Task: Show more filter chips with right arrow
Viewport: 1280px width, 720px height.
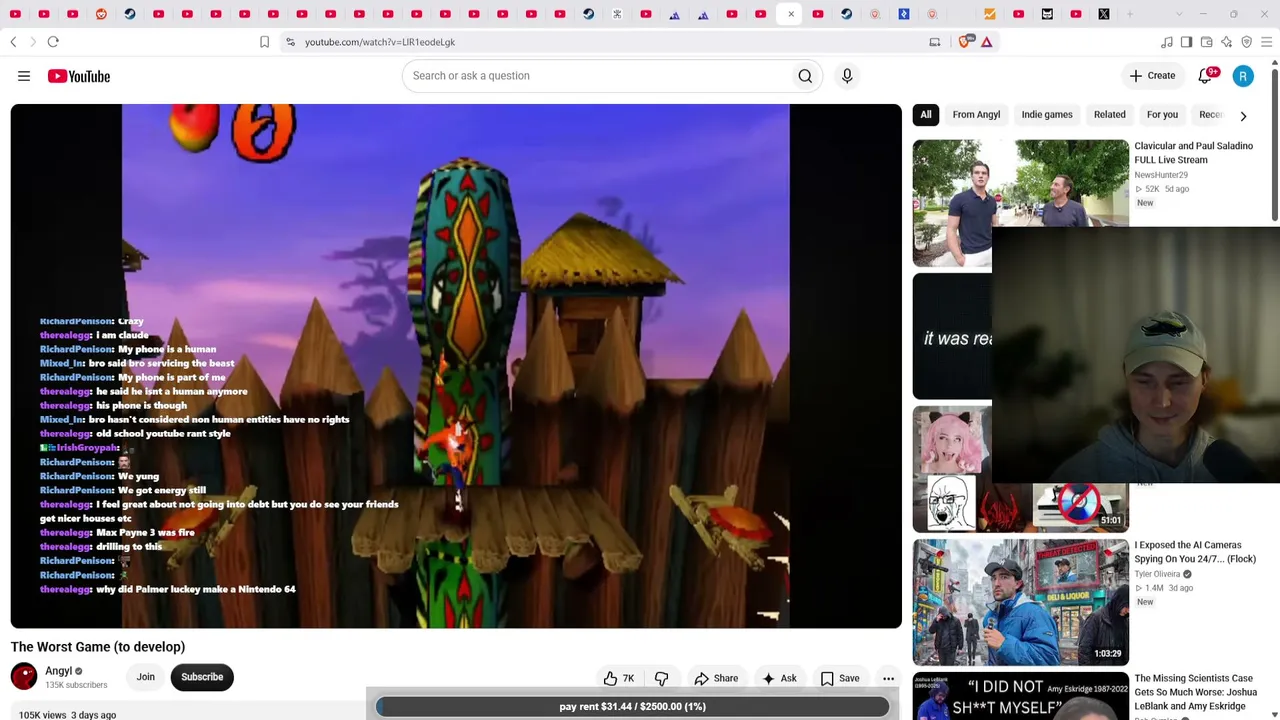Action: tap(1243, 115)
